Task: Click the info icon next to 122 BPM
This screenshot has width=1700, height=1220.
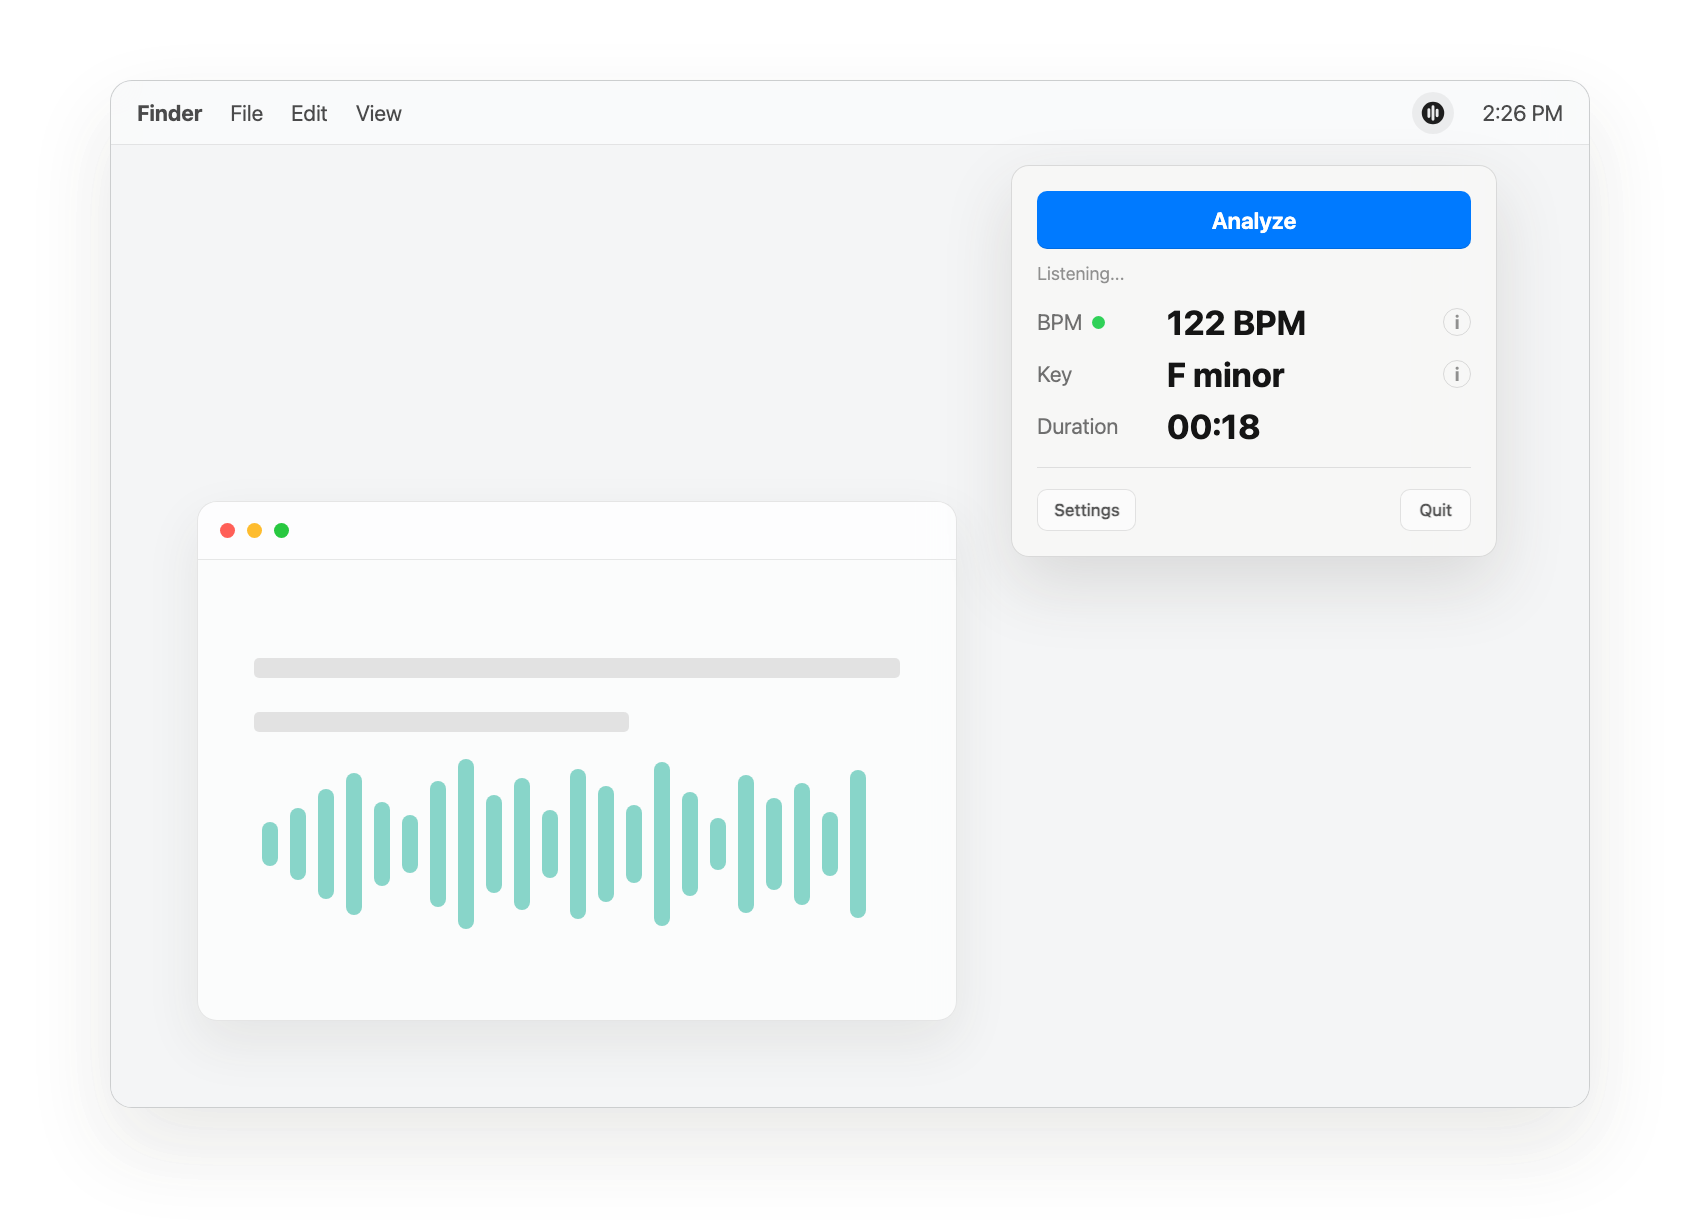Action: pos(1456,322)
